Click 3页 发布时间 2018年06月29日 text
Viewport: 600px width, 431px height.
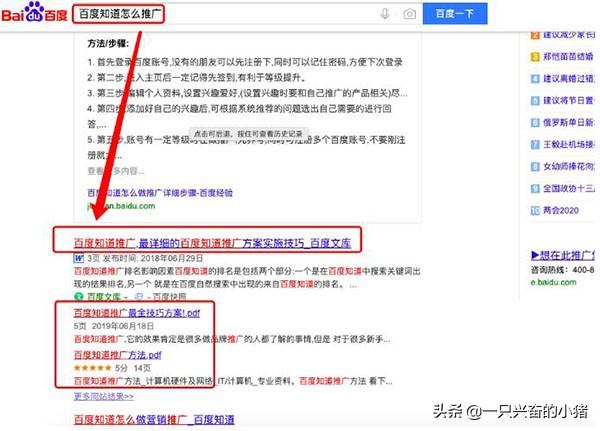click(145, 258)
